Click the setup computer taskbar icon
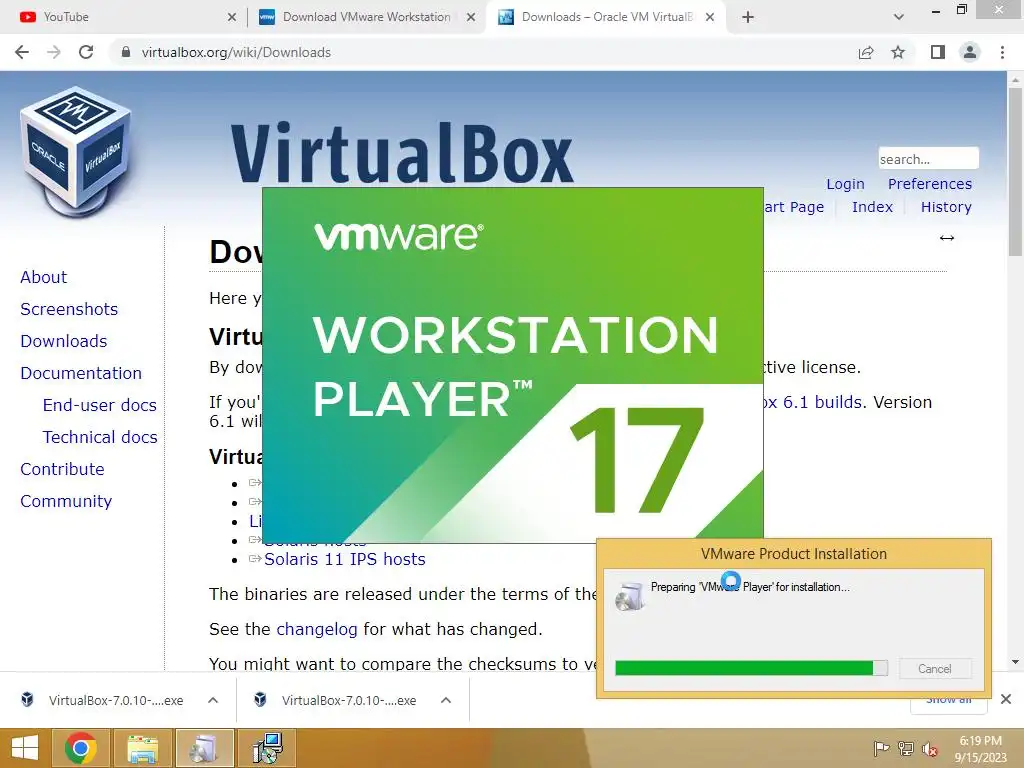 [267, 748]
